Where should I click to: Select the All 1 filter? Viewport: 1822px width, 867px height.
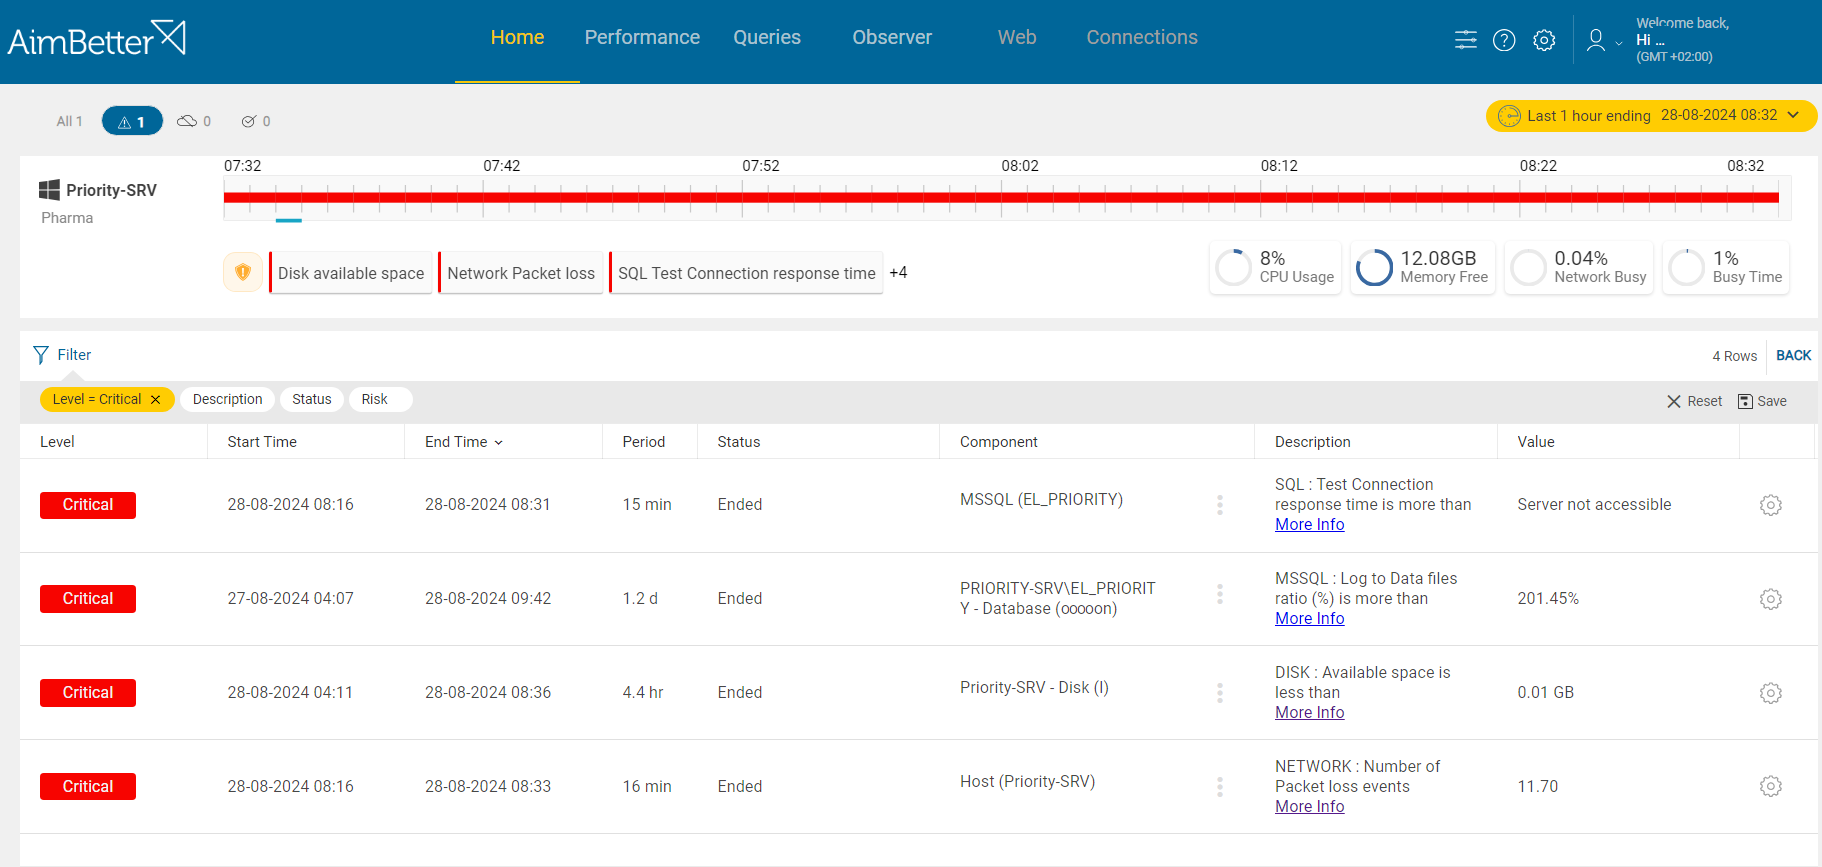click(69, 121)
